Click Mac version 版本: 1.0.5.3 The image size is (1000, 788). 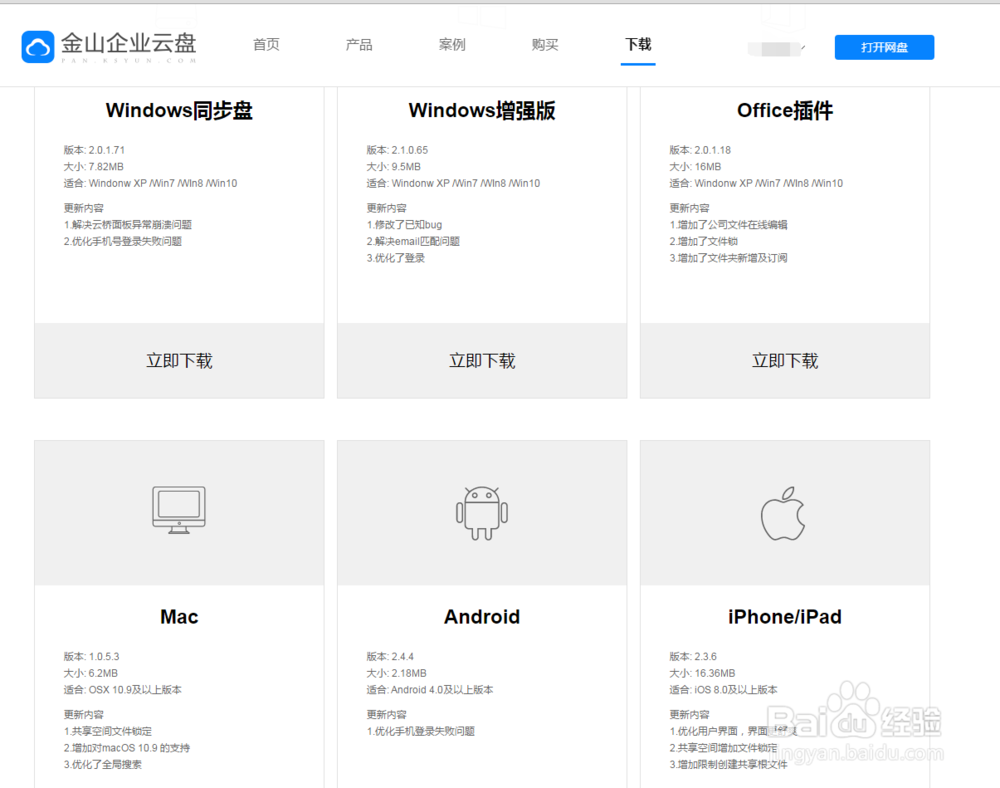pyautogui.click(x=91, y=656)
